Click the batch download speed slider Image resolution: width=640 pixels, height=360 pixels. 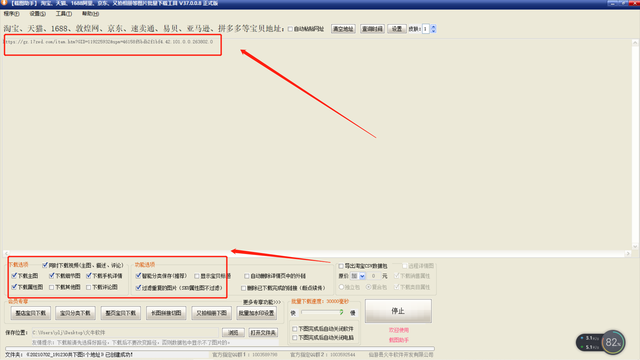[322, 313]
